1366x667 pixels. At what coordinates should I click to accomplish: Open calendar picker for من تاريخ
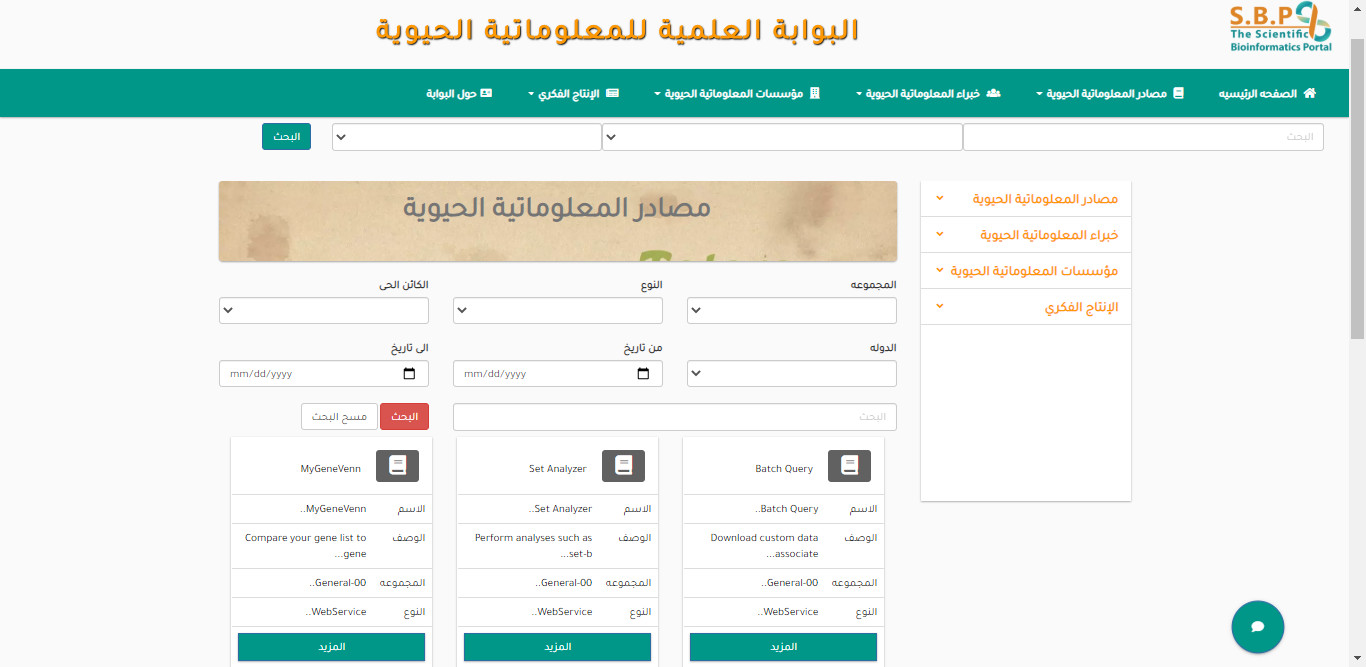tap(643, 374)
